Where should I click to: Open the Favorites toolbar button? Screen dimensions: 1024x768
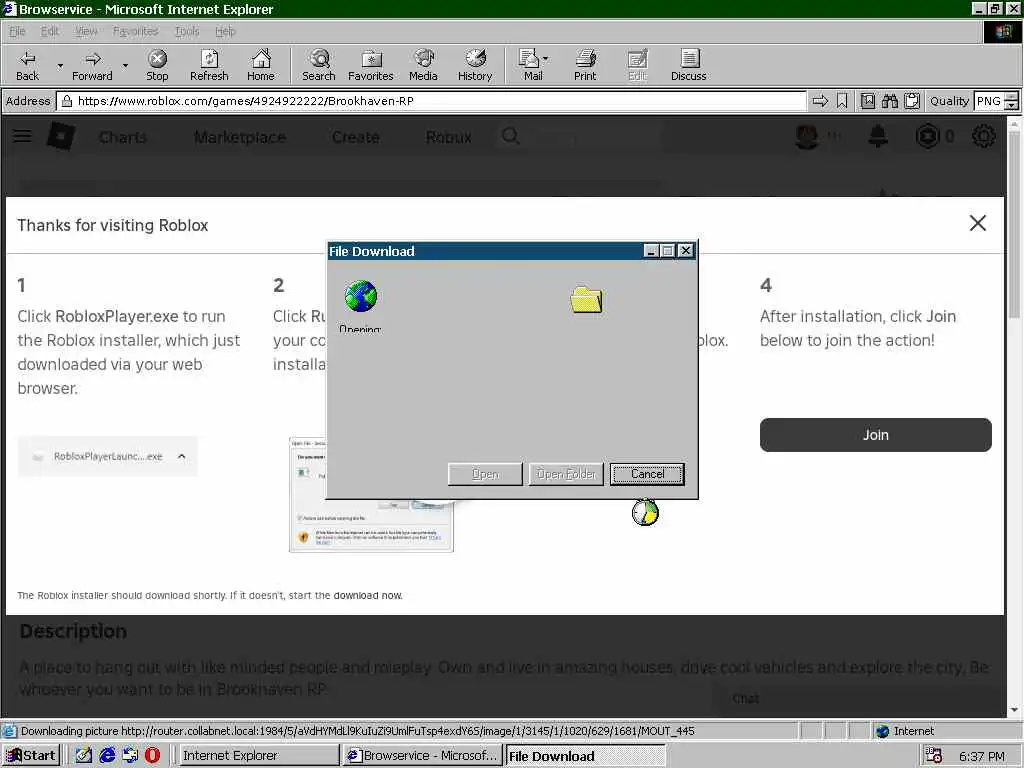pyautogui.click(x=371, y=65)
